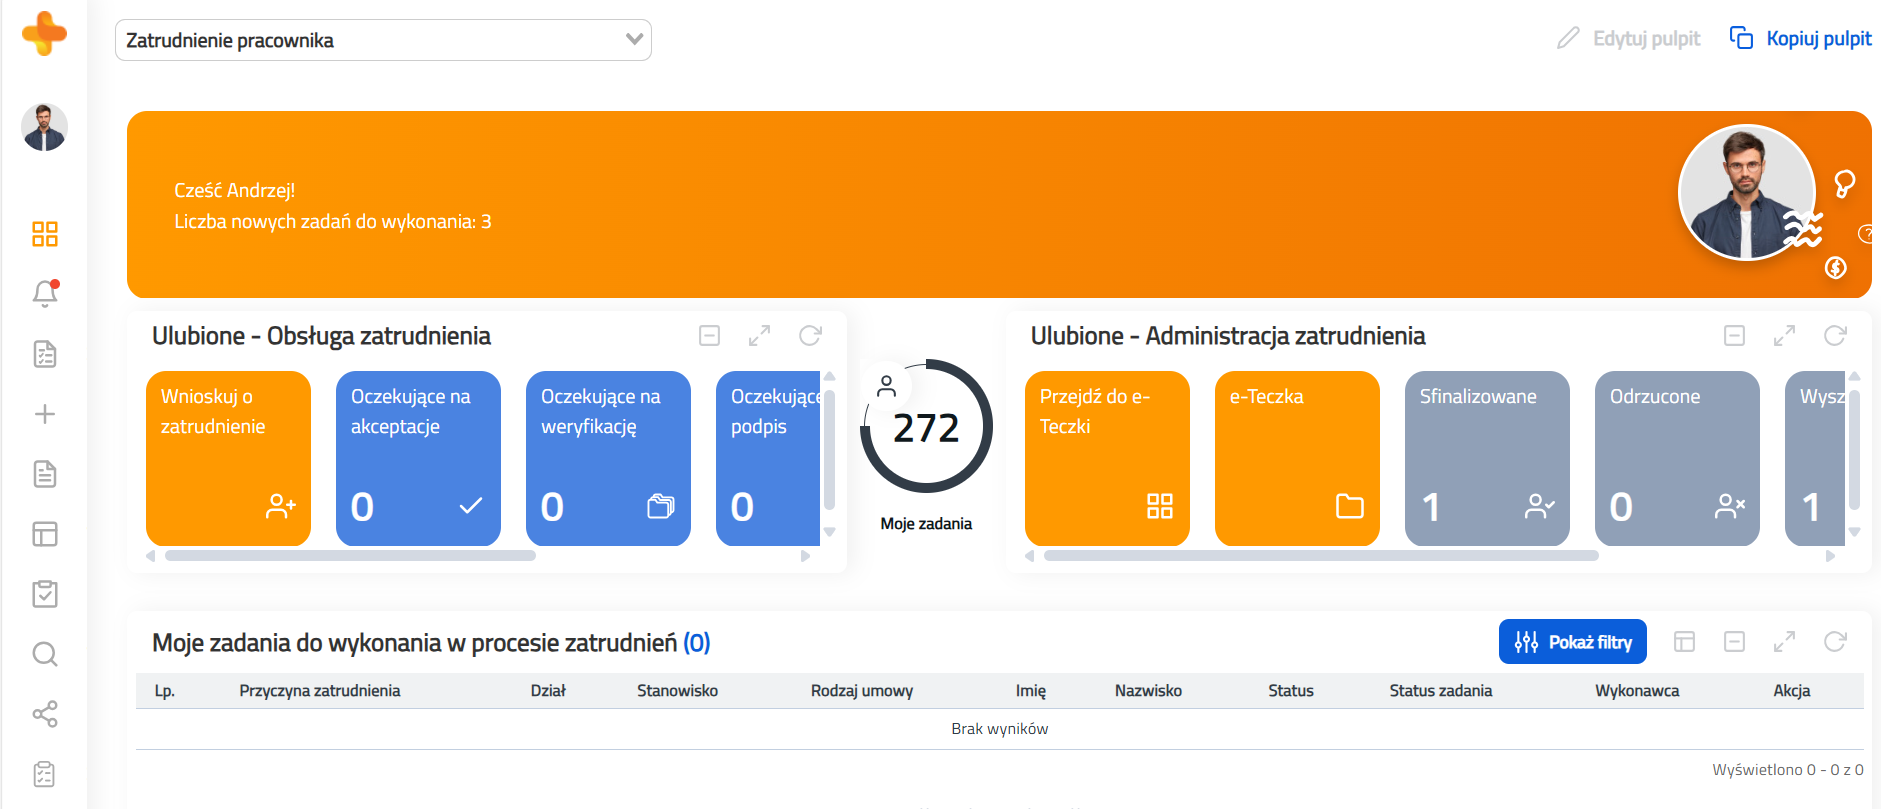Open the e-Teczka tile
The width and height of the screenshot is (1881, 809).
click(1297, 458)
